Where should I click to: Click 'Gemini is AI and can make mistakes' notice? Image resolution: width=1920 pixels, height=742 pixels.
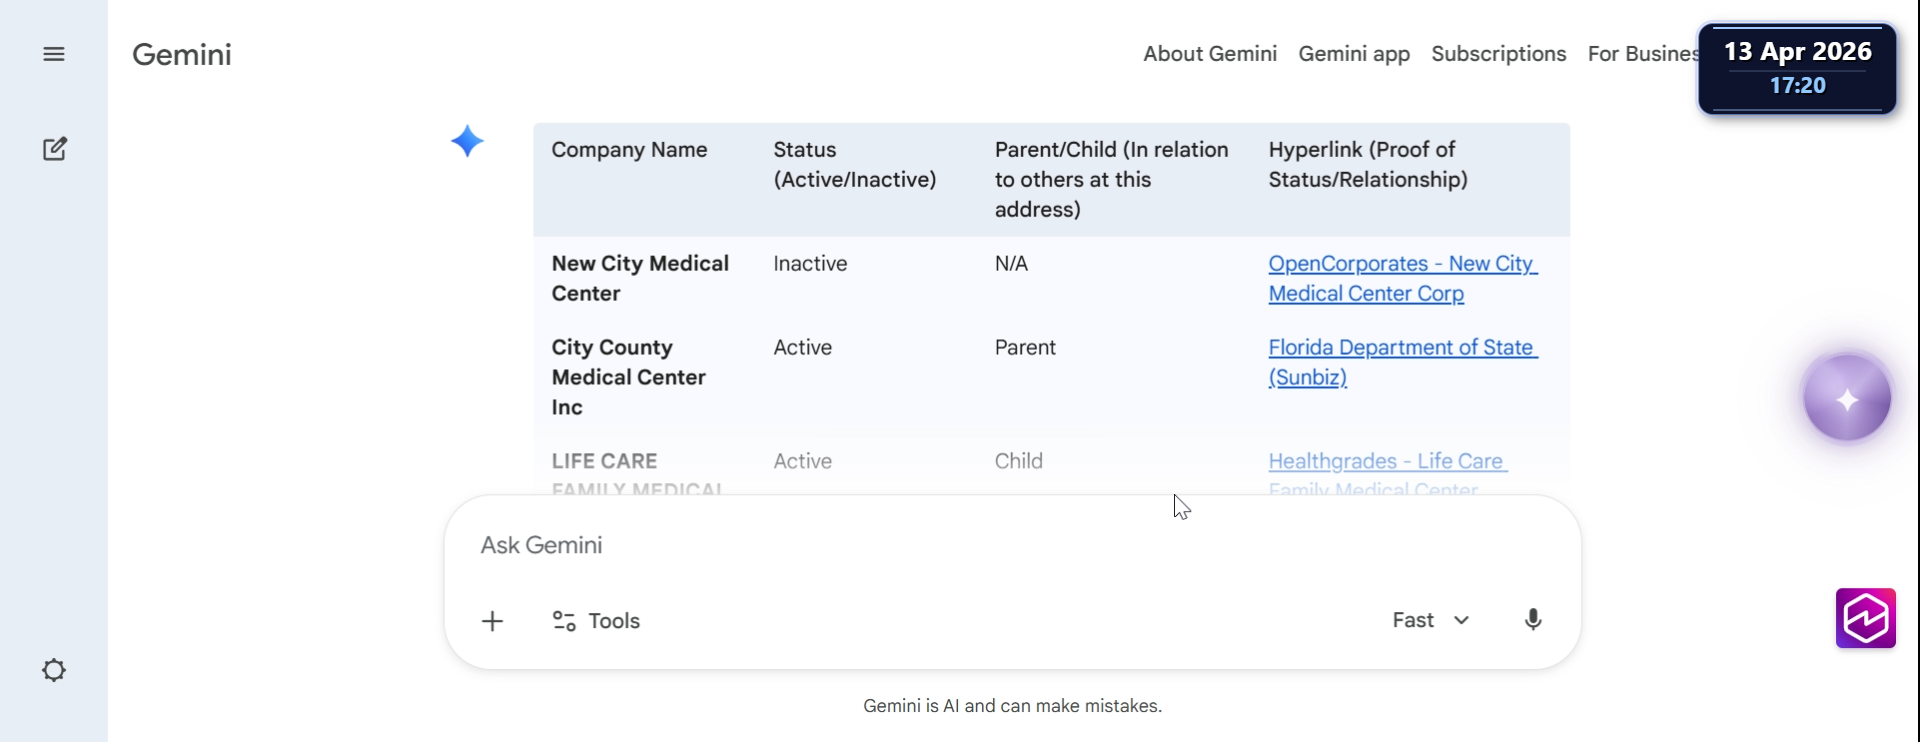tap(1012, 706)
